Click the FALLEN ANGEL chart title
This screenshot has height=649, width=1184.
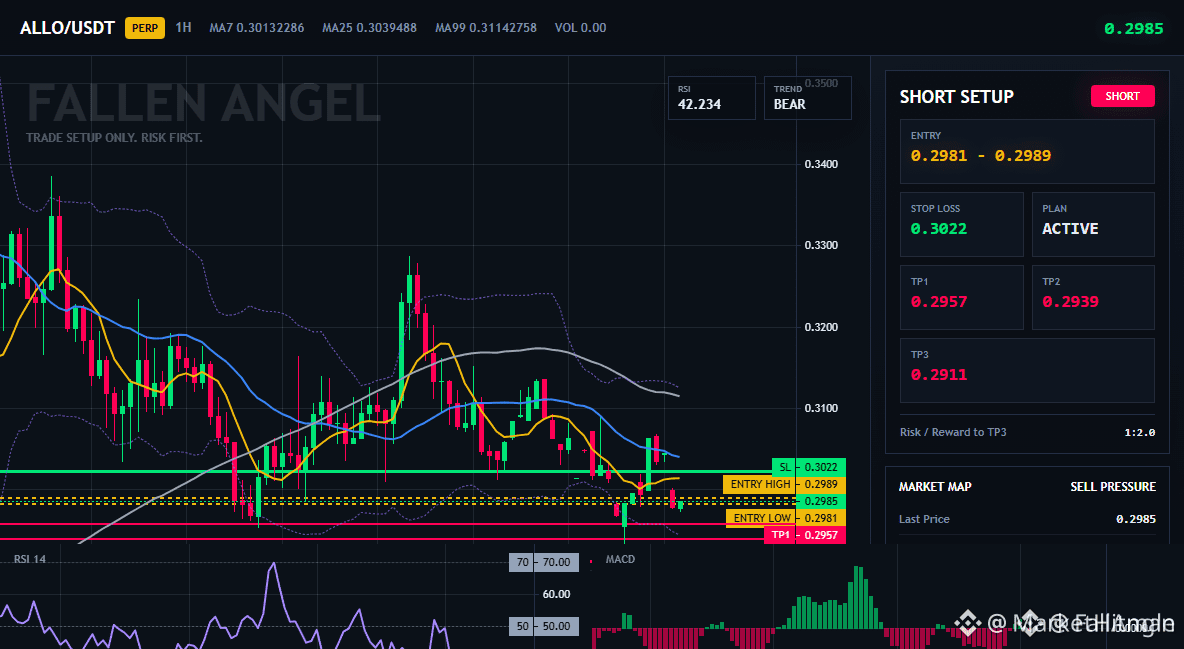203,104
